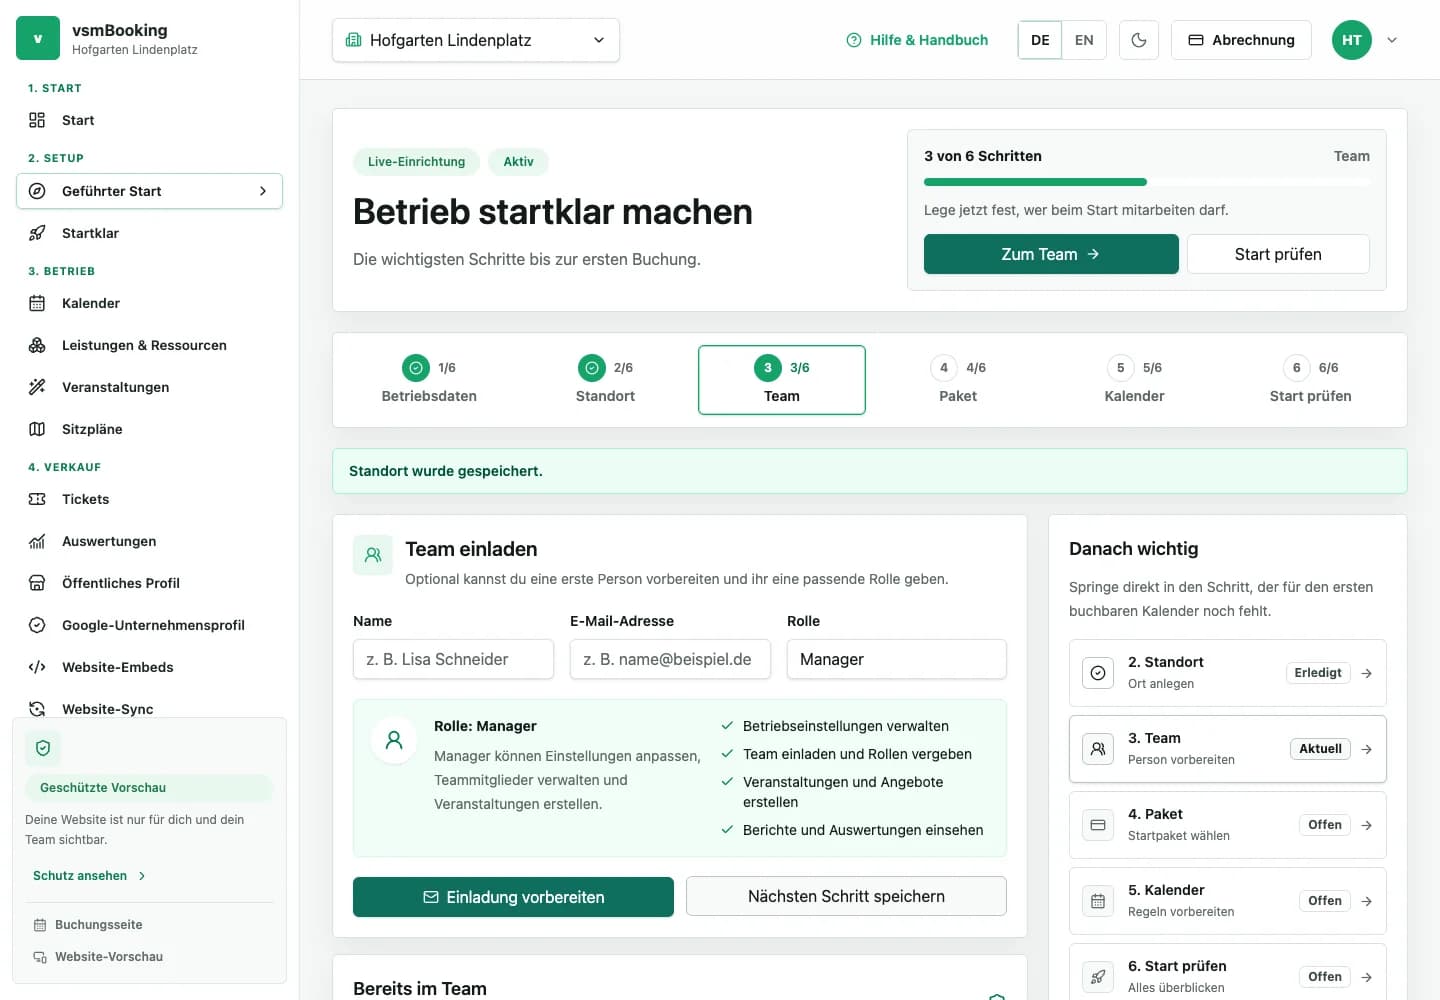Image resolution: width=1440 pixels, height=1000 pixels.
Task: Go to step 2/6 Standort
Action: point(605,380)
